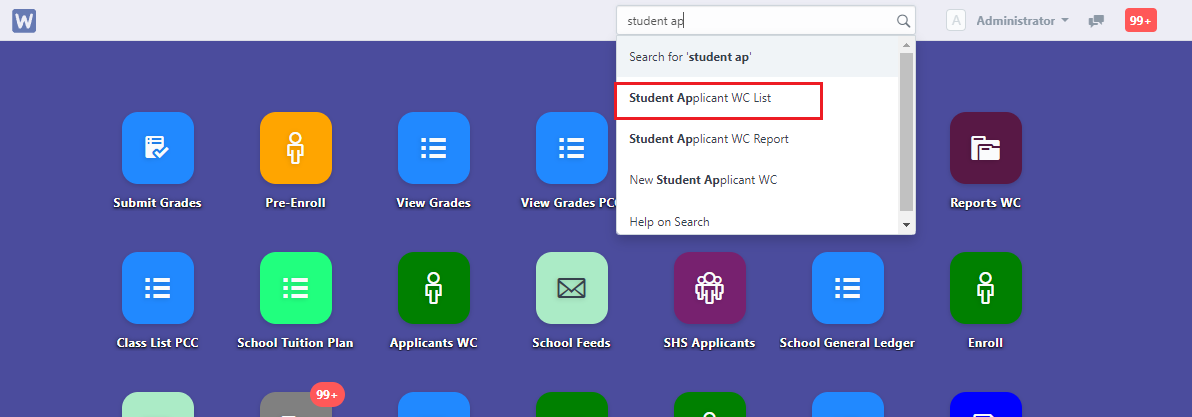
Task: Click the School Tuition Plan label
Action: (296, 343)
